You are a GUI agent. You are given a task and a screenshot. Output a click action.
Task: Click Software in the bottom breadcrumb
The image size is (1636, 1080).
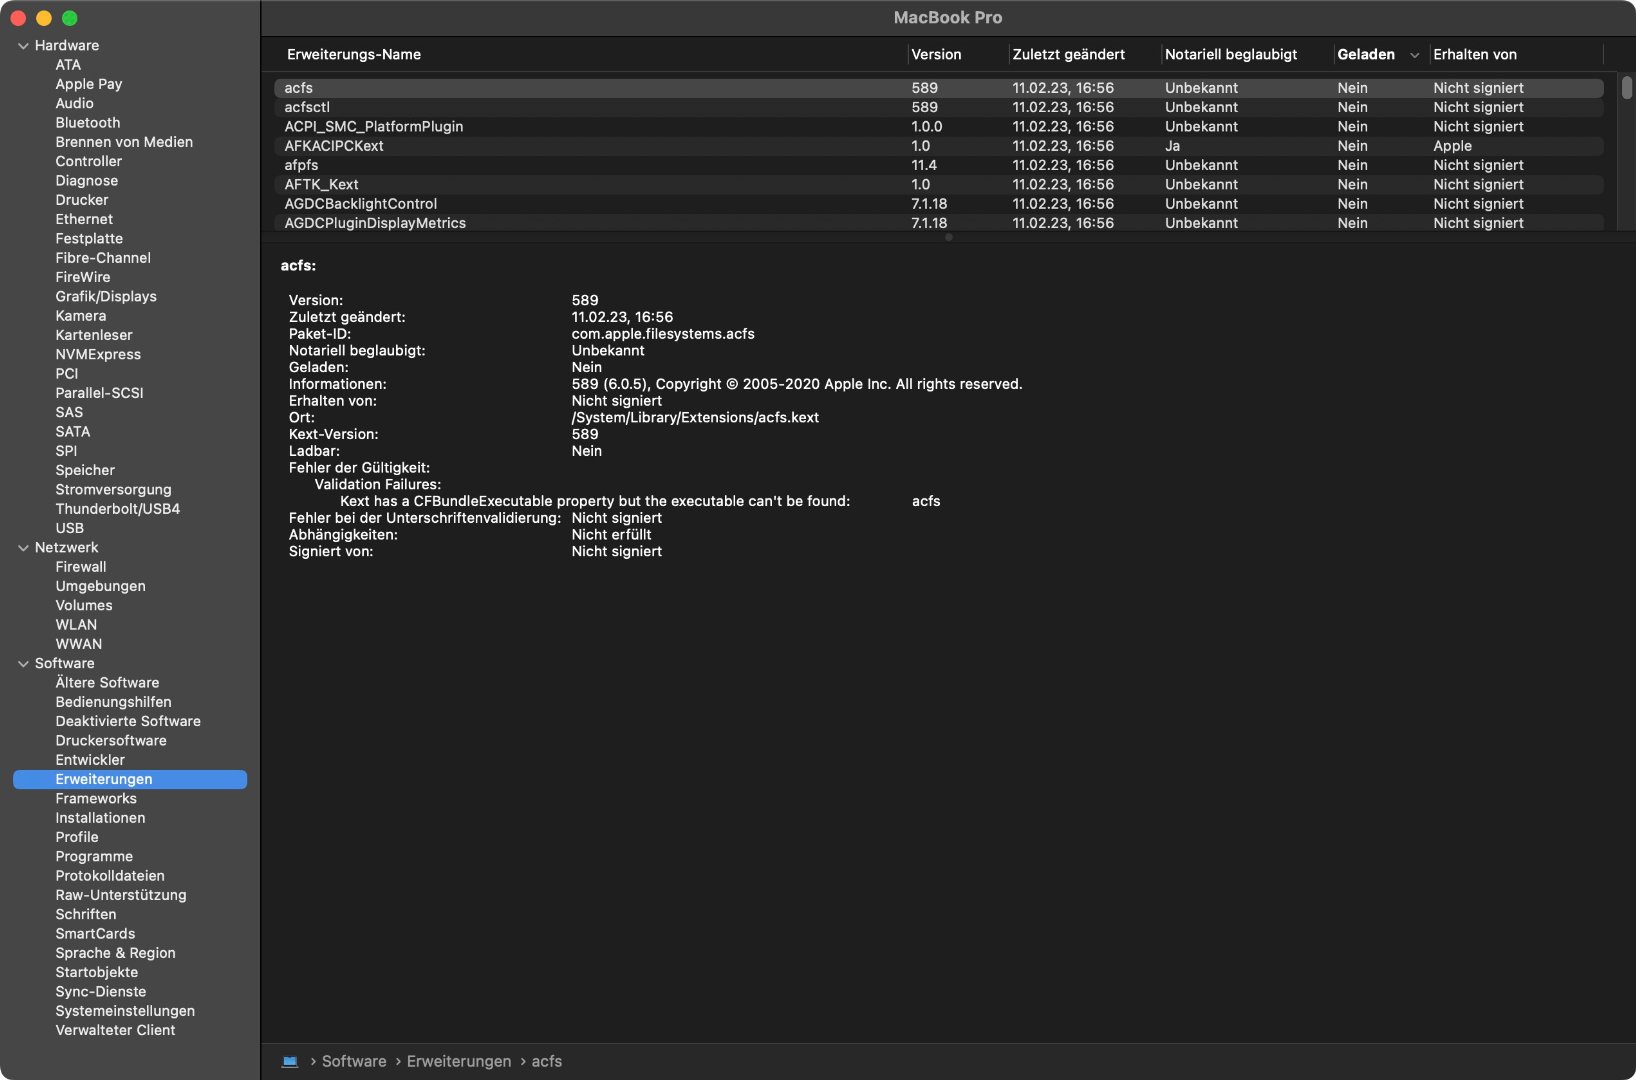coord(354,1061)
